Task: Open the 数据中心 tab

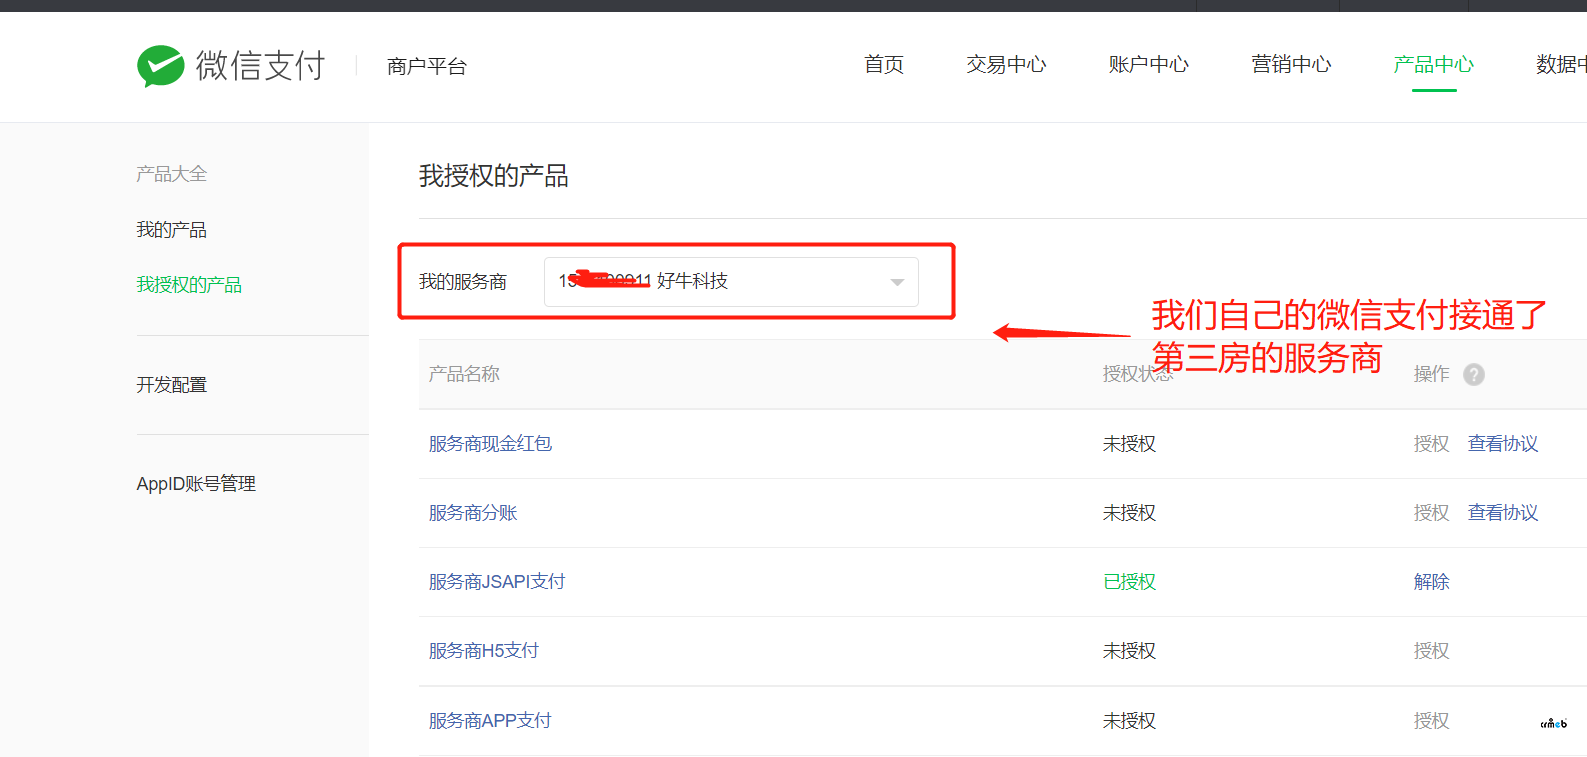Action: tap(1561, 65)
